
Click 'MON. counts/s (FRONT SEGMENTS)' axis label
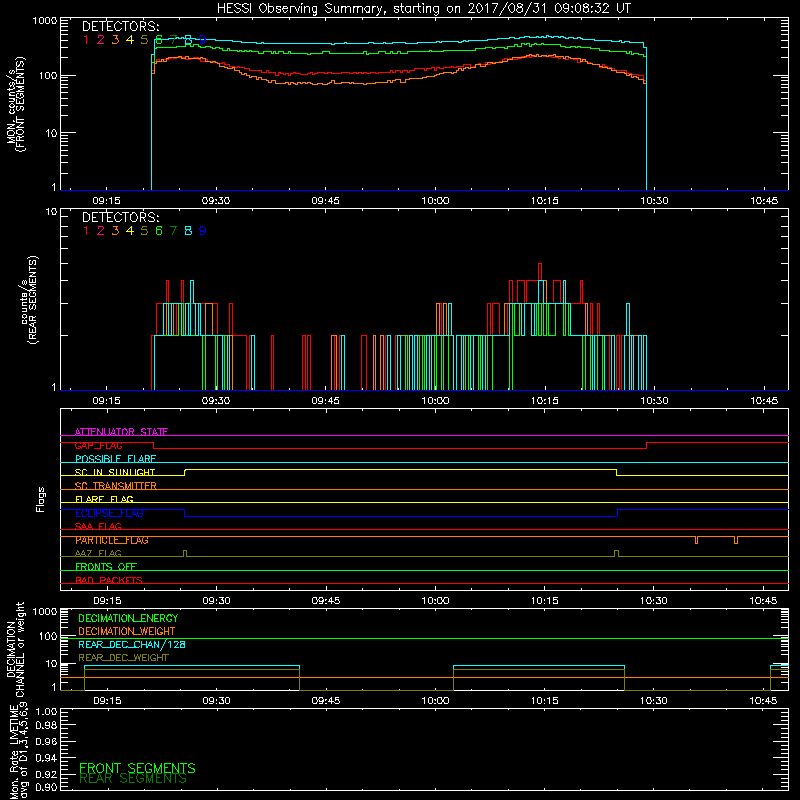[x=16, y=104]
